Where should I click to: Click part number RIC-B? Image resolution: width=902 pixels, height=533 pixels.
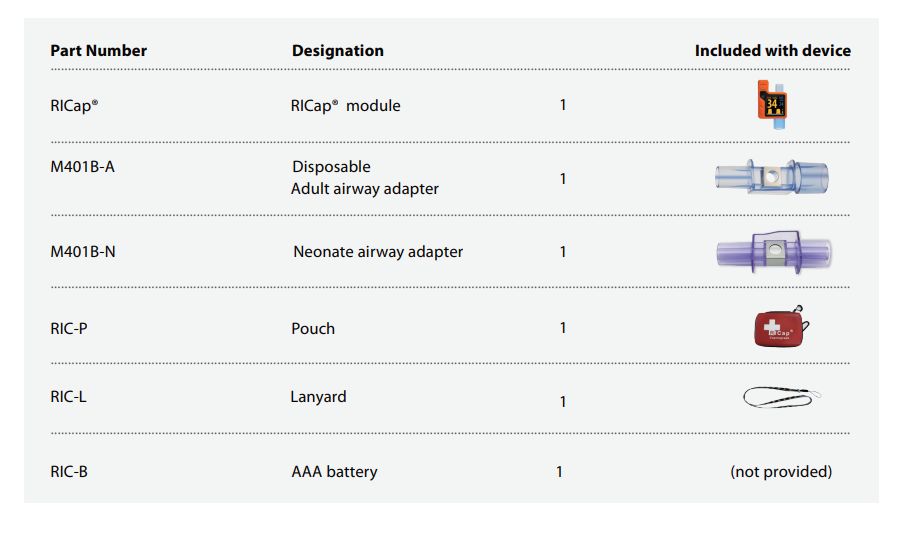point(69,471)
